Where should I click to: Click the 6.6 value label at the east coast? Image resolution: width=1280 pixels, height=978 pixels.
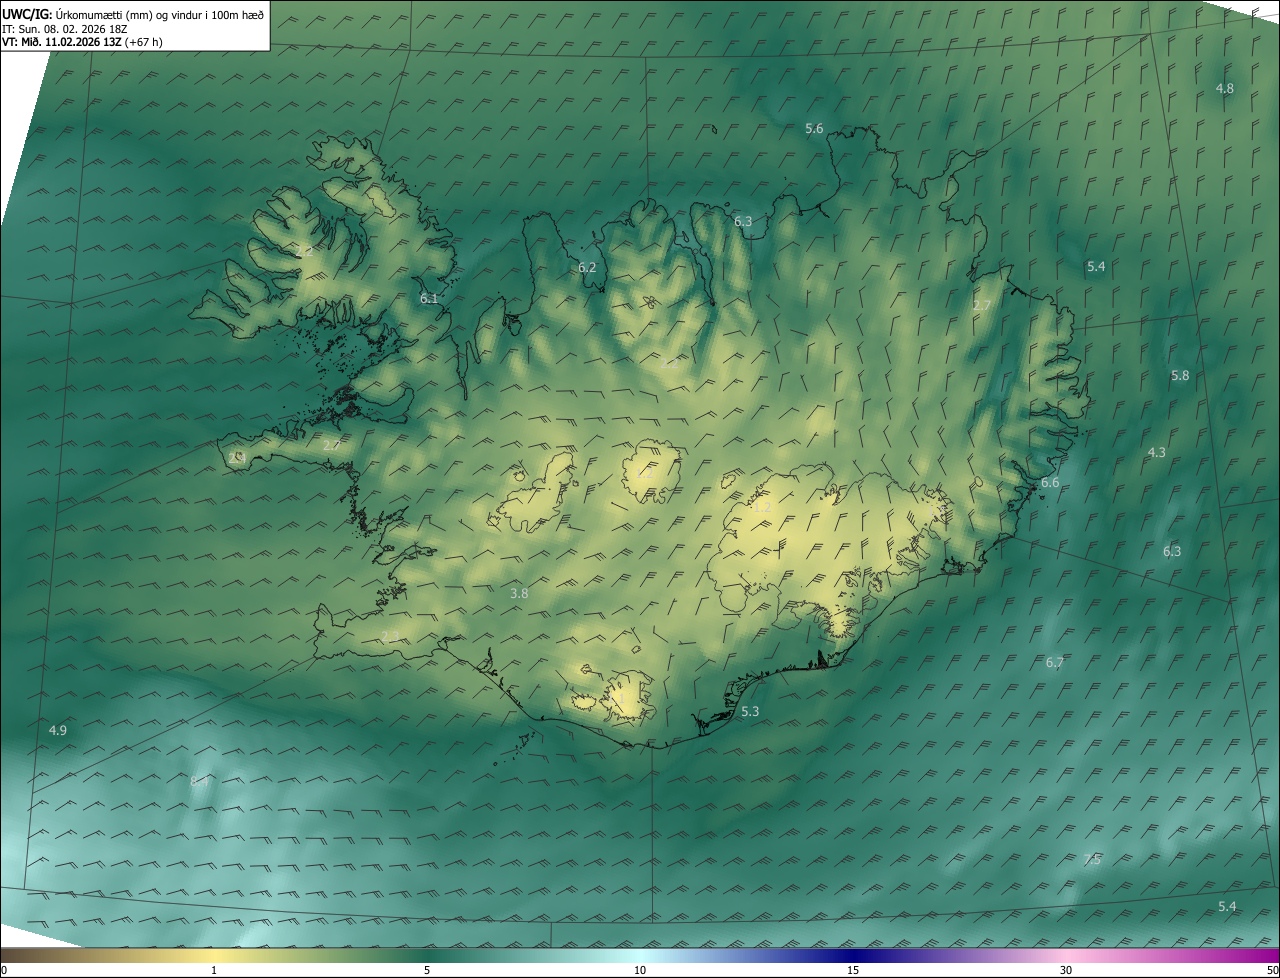coord(1050,482)
